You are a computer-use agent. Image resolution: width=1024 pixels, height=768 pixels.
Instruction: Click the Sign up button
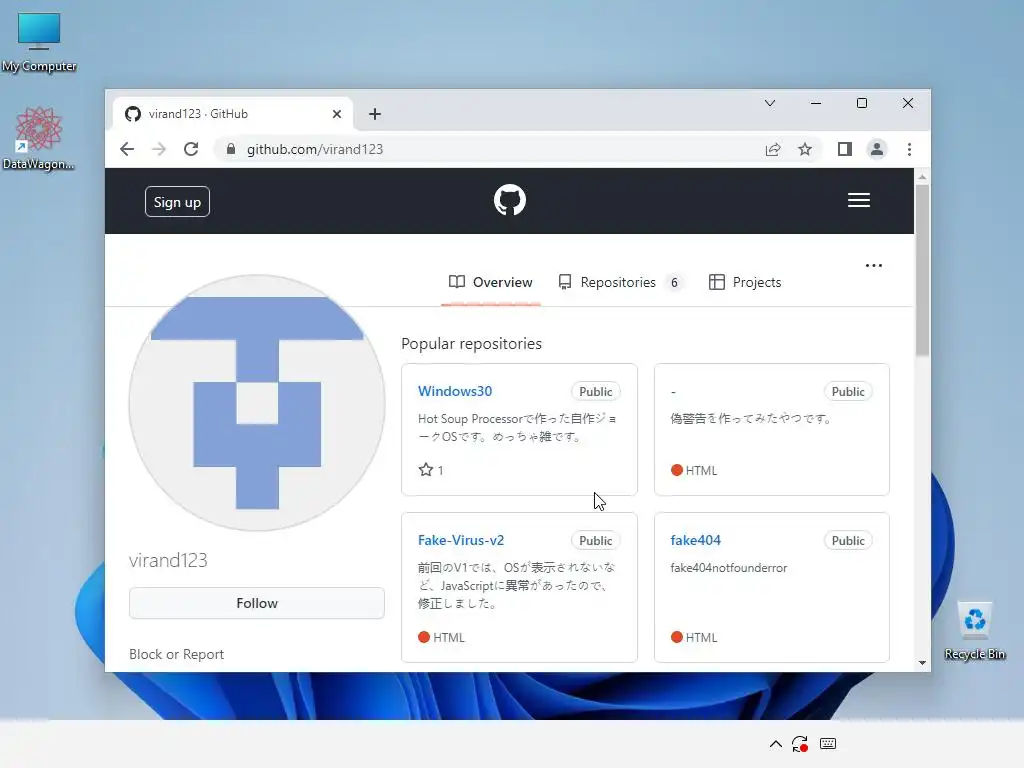(x=177, y=202)
